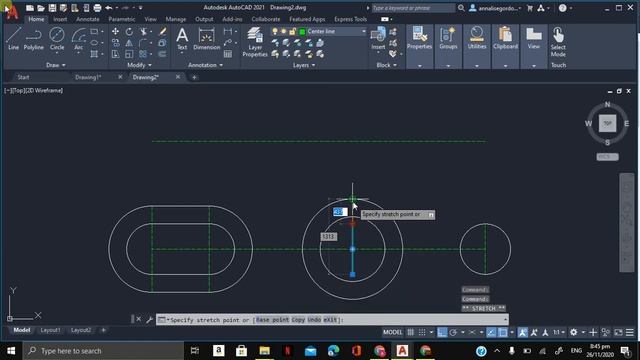Viewport: 640px width, 360px height.
Task: Select the Arc tool
Action: 78,39
